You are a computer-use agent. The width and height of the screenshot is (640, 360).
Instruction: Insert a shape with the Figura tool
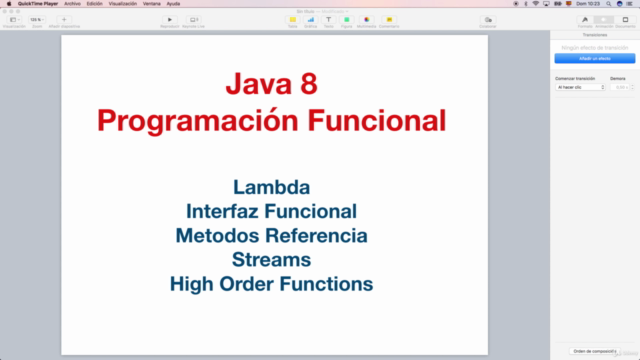347,20
